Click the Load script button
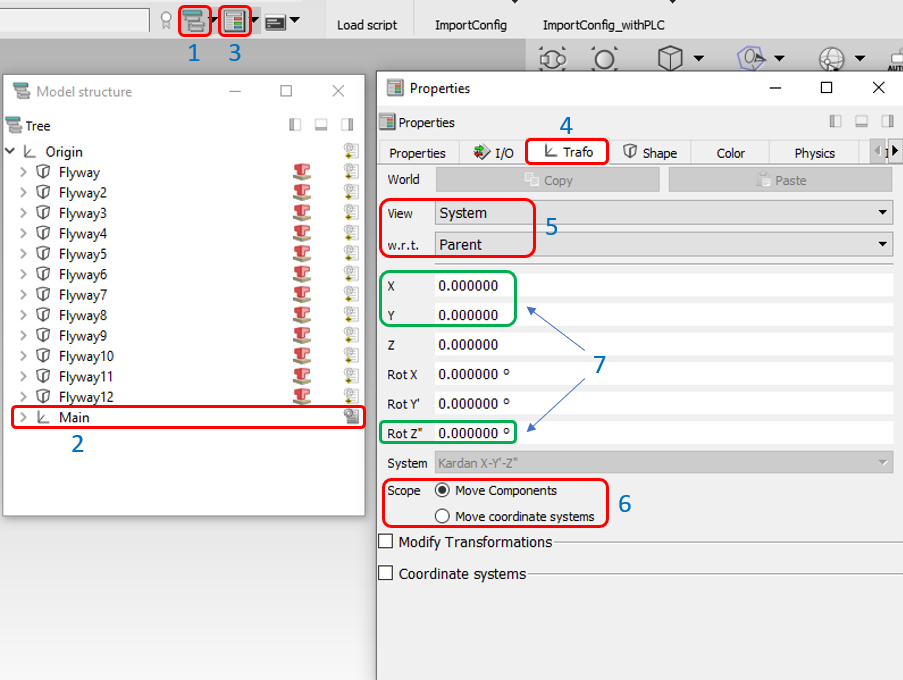The image size is (903, 680). coord(367,25)
